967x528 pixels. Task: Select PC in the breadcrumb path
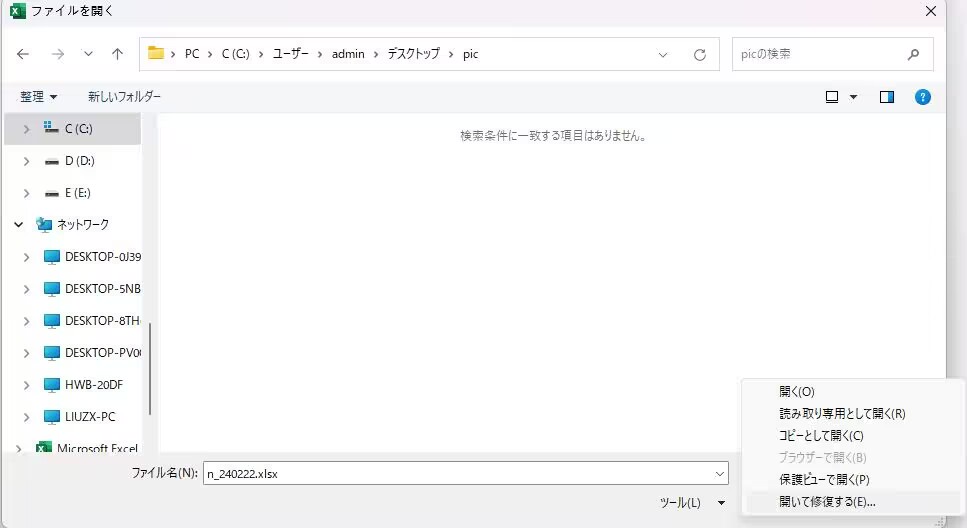[x=192, y=54]
